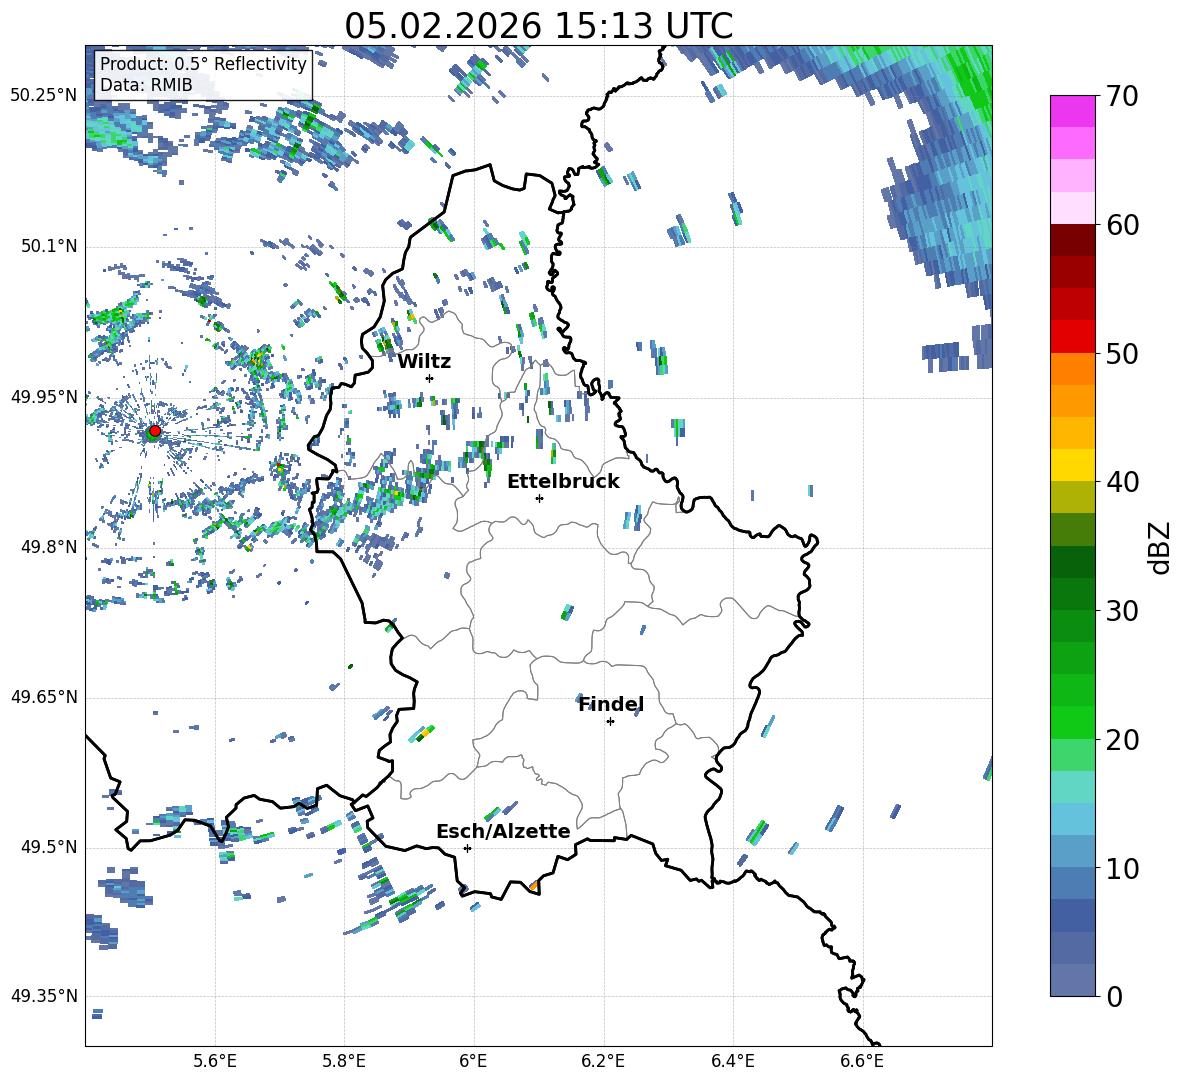Pick the orange swatch below 50 dBZ
The height and width of the screenshot is (1081, 1184).
(x=1073, y=369)
